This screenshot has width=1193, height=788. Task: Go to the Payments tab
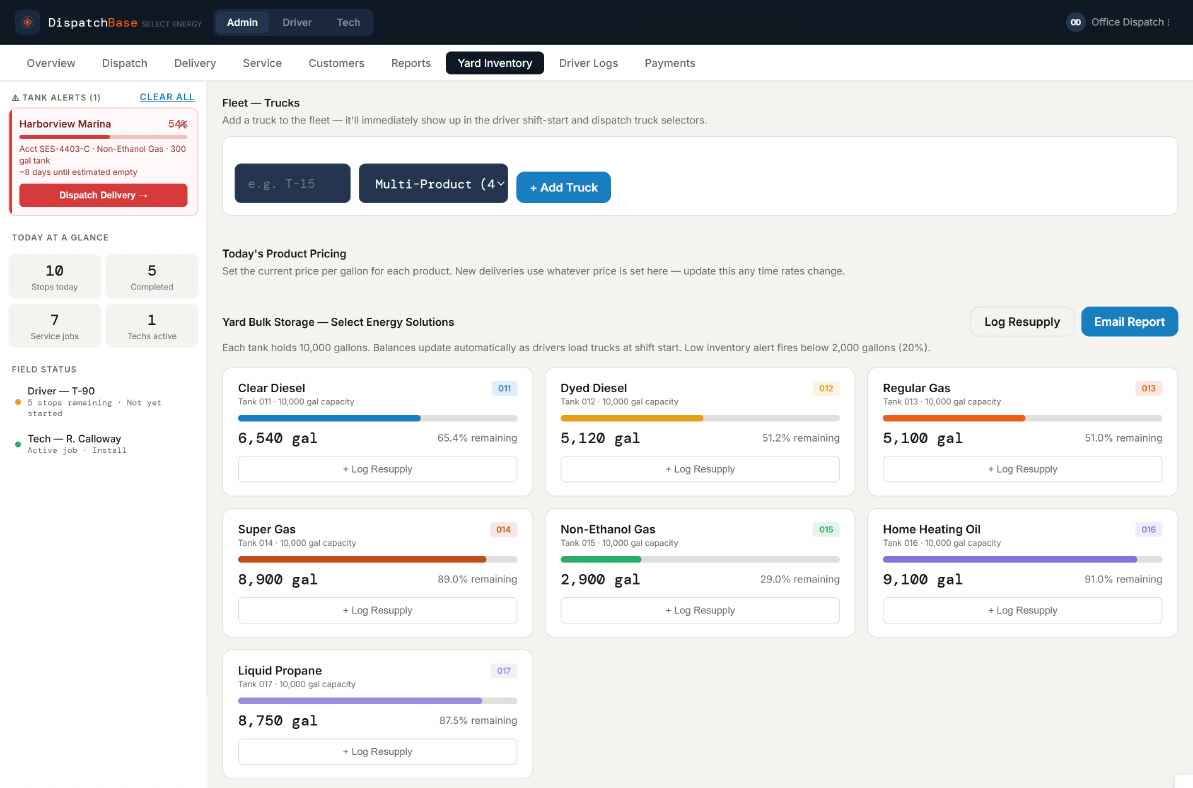[x=670, y=63]
